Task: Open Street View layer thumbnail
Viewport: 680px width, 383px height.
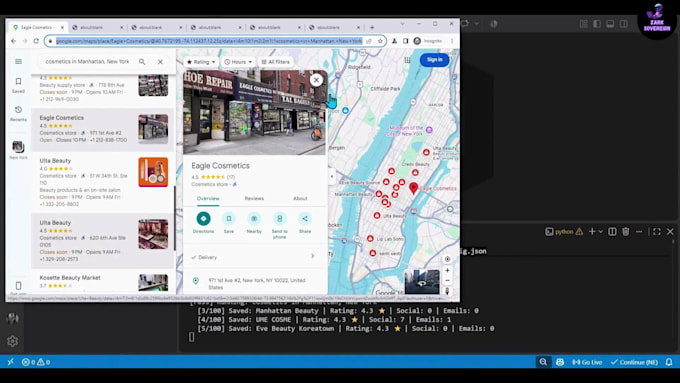Action: (x=422, y=282)
